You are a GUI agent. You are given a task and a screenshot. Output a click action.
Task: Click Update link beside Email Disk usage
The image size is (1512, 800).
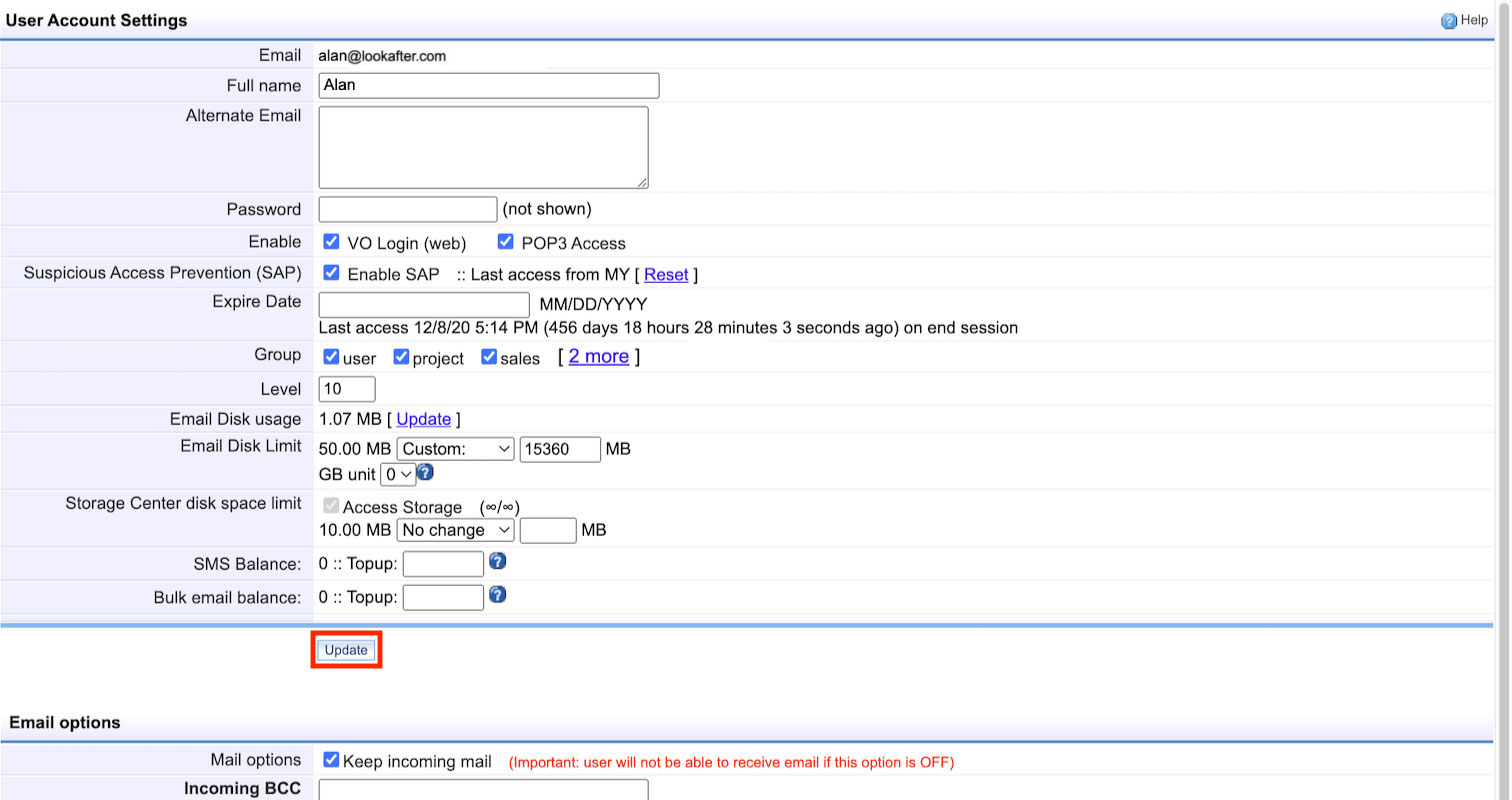(x=423, y=419)
